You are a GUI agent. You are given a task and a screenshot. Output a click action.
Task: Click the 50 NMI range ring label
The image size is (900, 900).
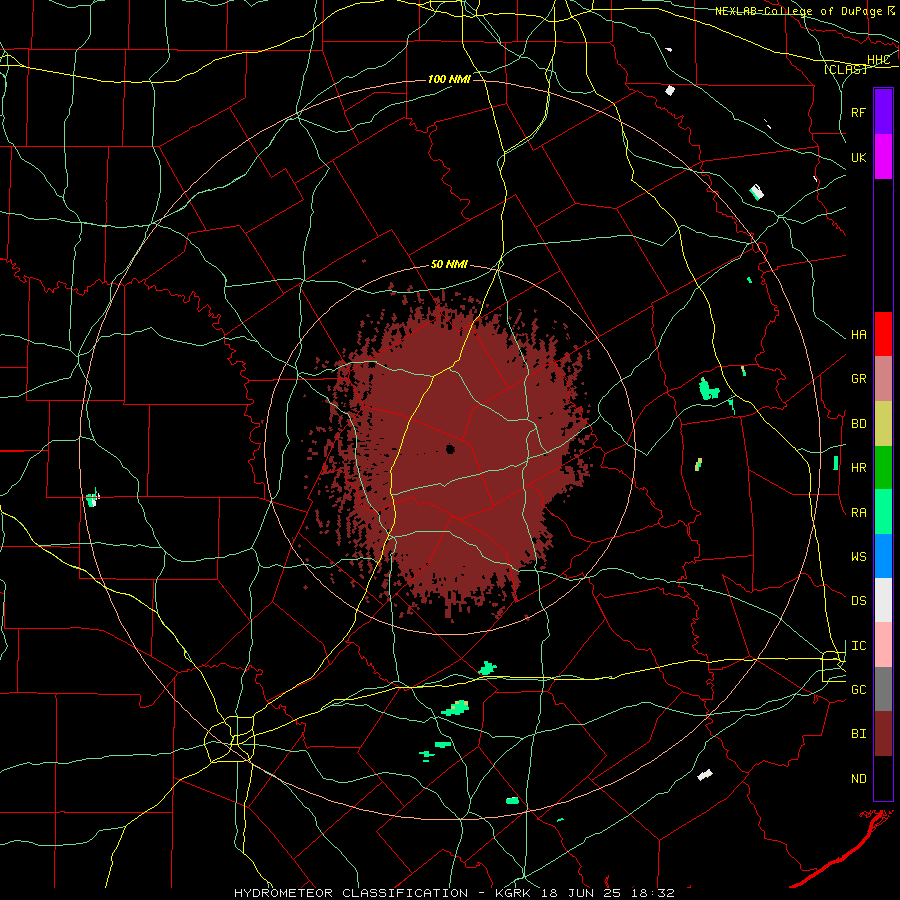pyautogui.click(x=449, y=264)
